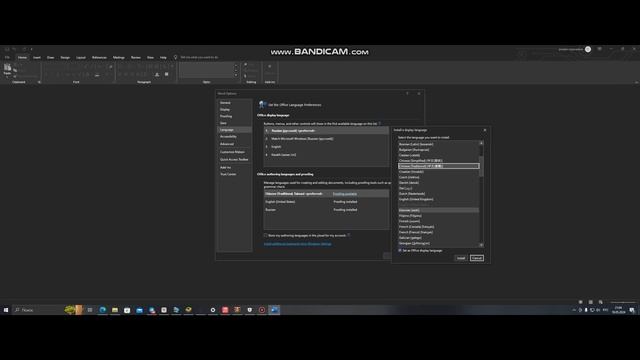The image size is (640, 360).
Task: Click the Paste icon in the ribbon
Action: (x=7, y=68)
